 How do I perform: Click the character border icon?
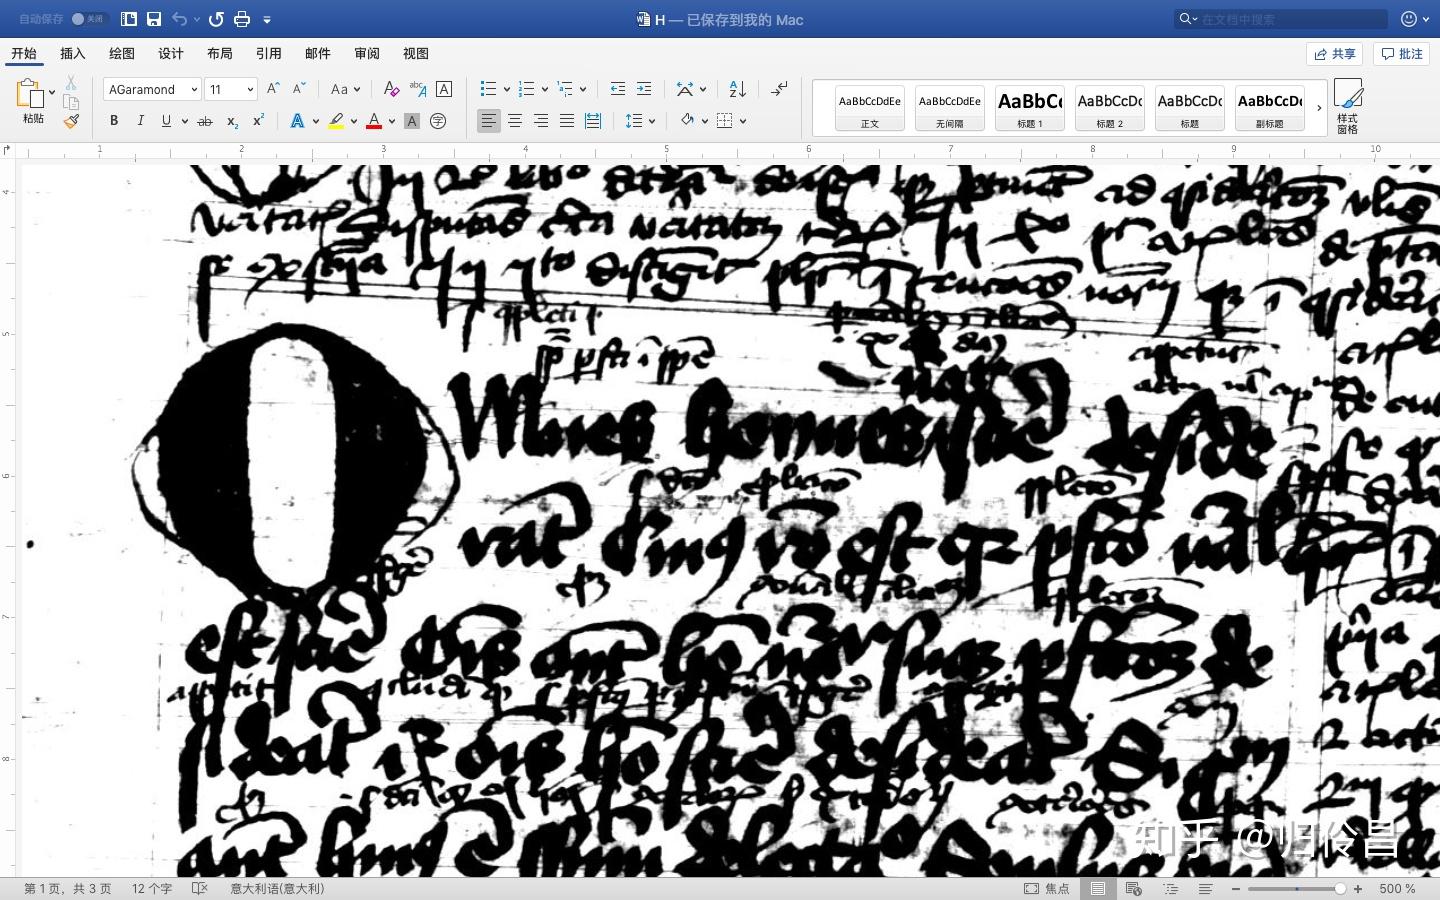pyautogui.click(x=444, y=89)
